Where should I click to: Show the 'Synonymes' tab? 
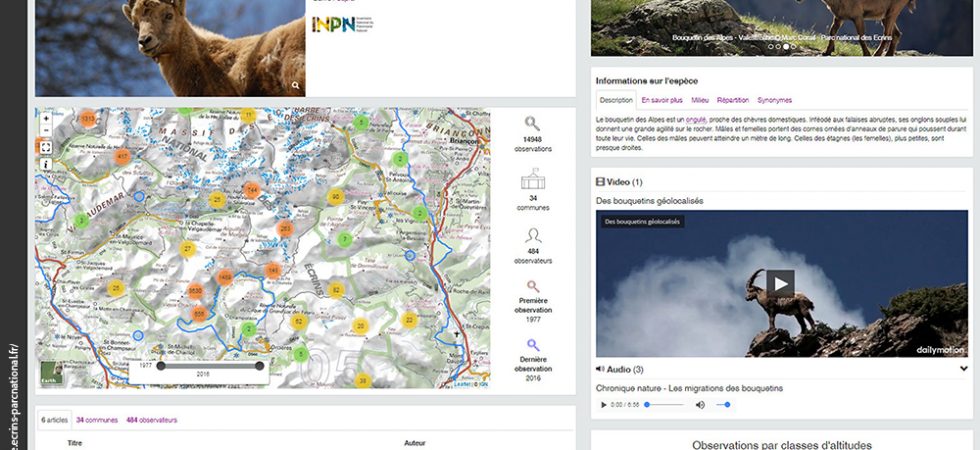pos(774,100)
